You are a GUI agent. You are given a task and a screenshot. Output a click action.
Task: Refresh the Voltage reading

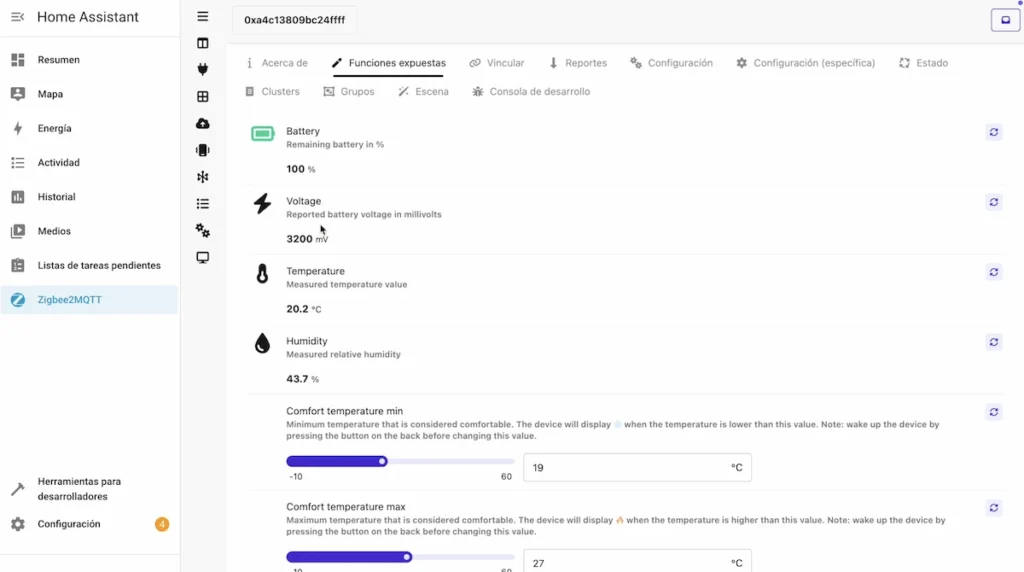pos(994,202)
